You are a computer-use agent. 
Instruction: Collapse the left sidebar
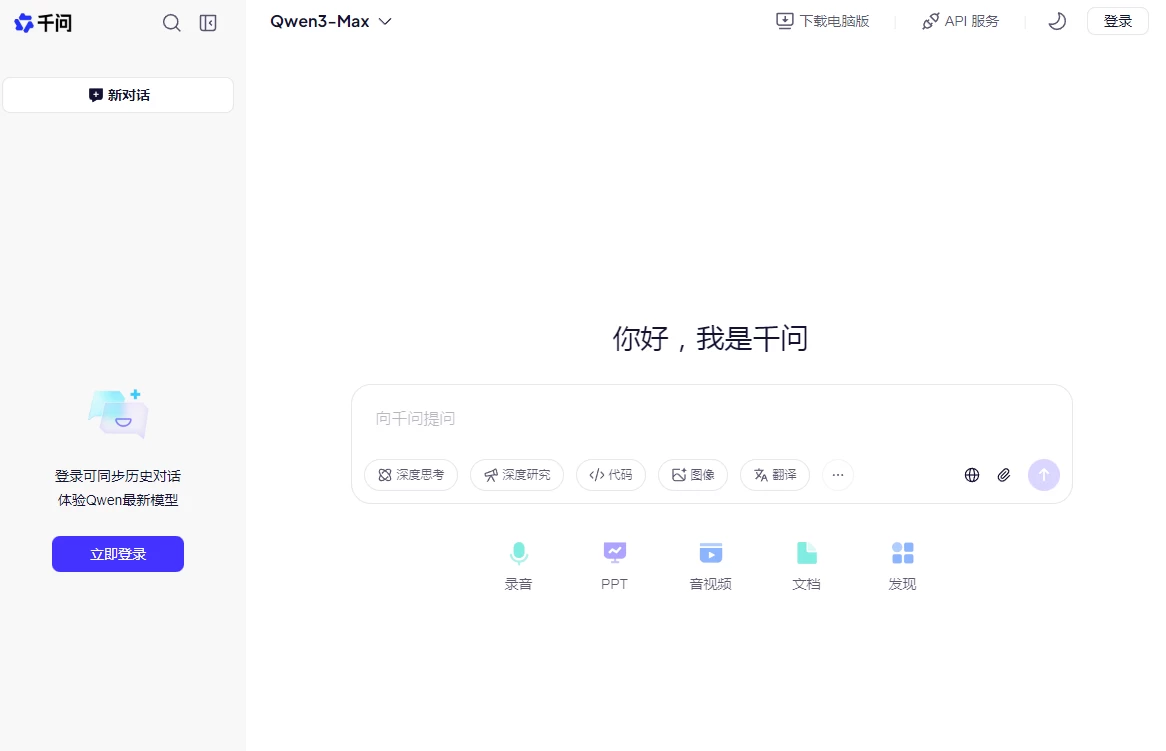pos(207,21)
